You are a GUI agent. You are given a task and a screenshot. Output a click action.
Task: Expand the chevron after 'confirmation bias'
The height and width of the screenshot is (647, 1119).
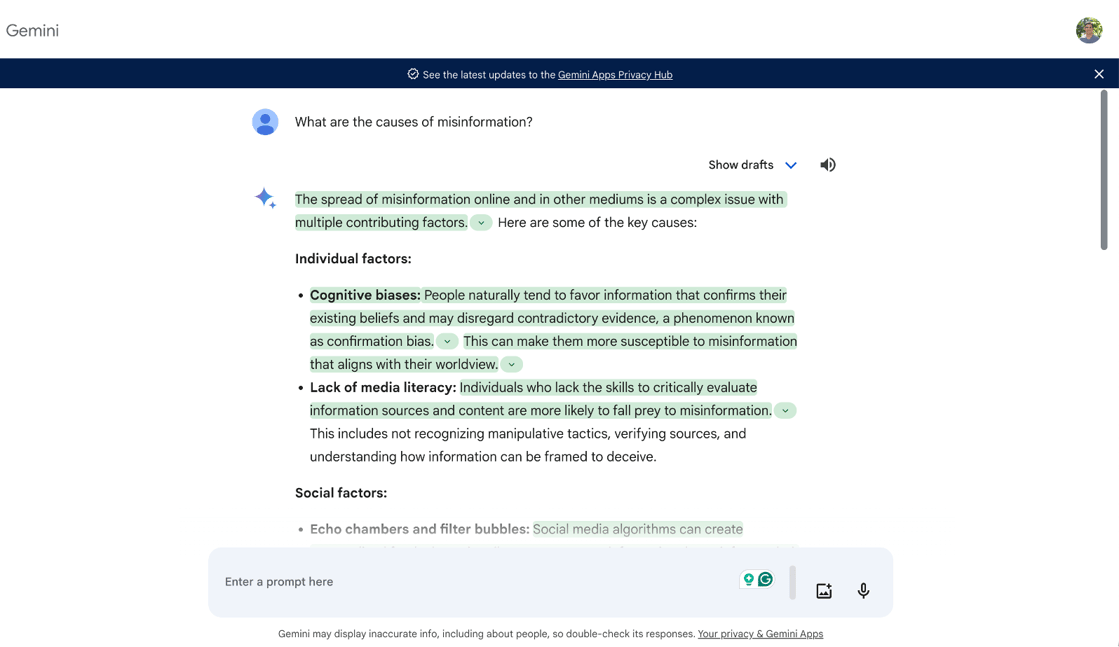click(x=447, y=342)
